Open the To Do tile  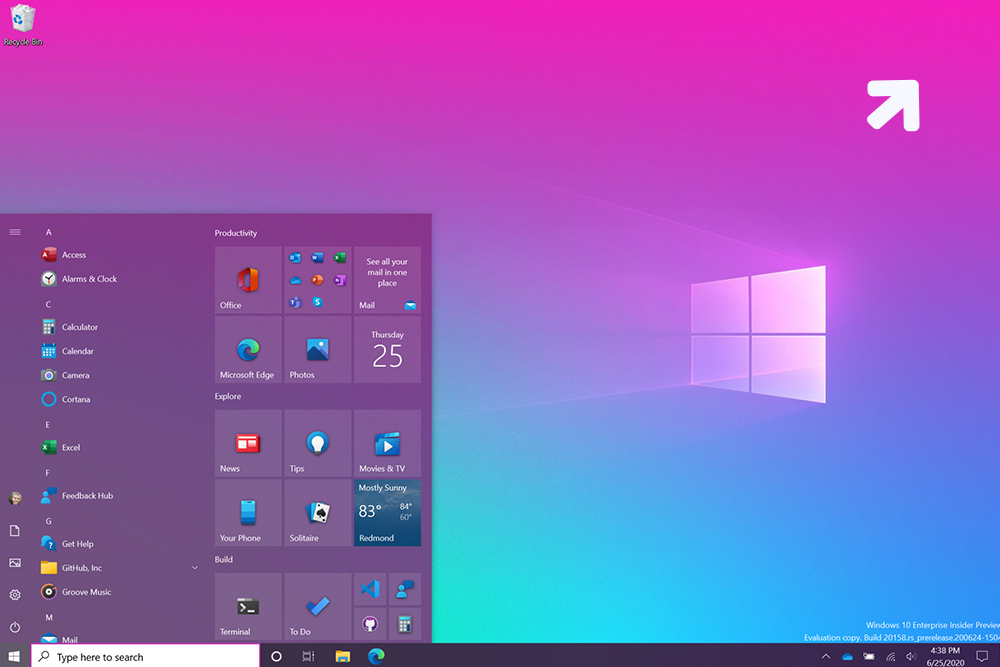coord(318,606)
